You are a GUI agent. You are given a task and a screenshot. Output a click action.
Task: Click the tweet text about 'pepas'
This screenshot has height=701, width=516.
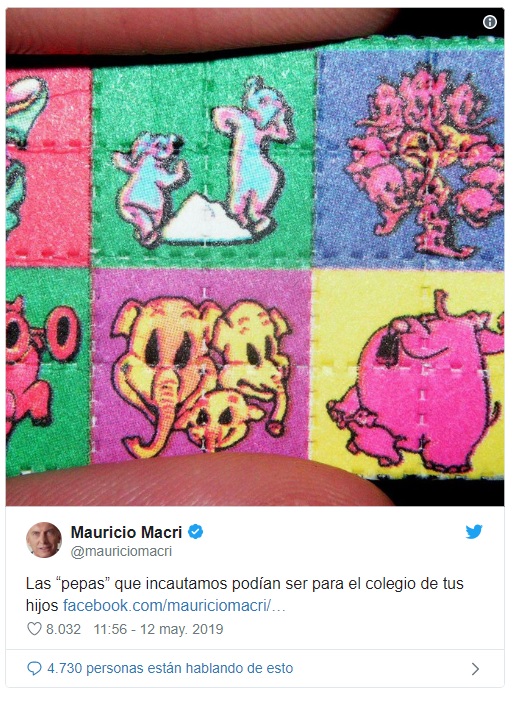click(x=245, y=584)
